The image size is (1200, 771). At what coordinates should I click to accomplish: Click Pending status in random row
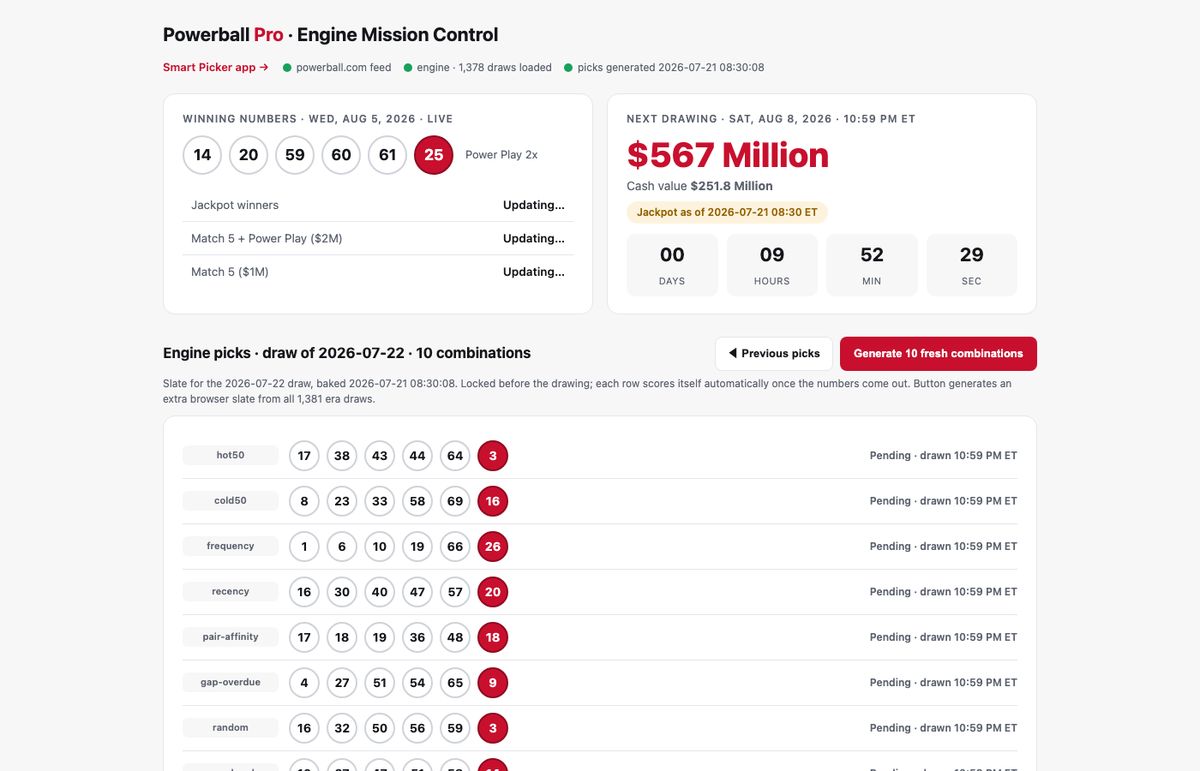click(943, 728)
